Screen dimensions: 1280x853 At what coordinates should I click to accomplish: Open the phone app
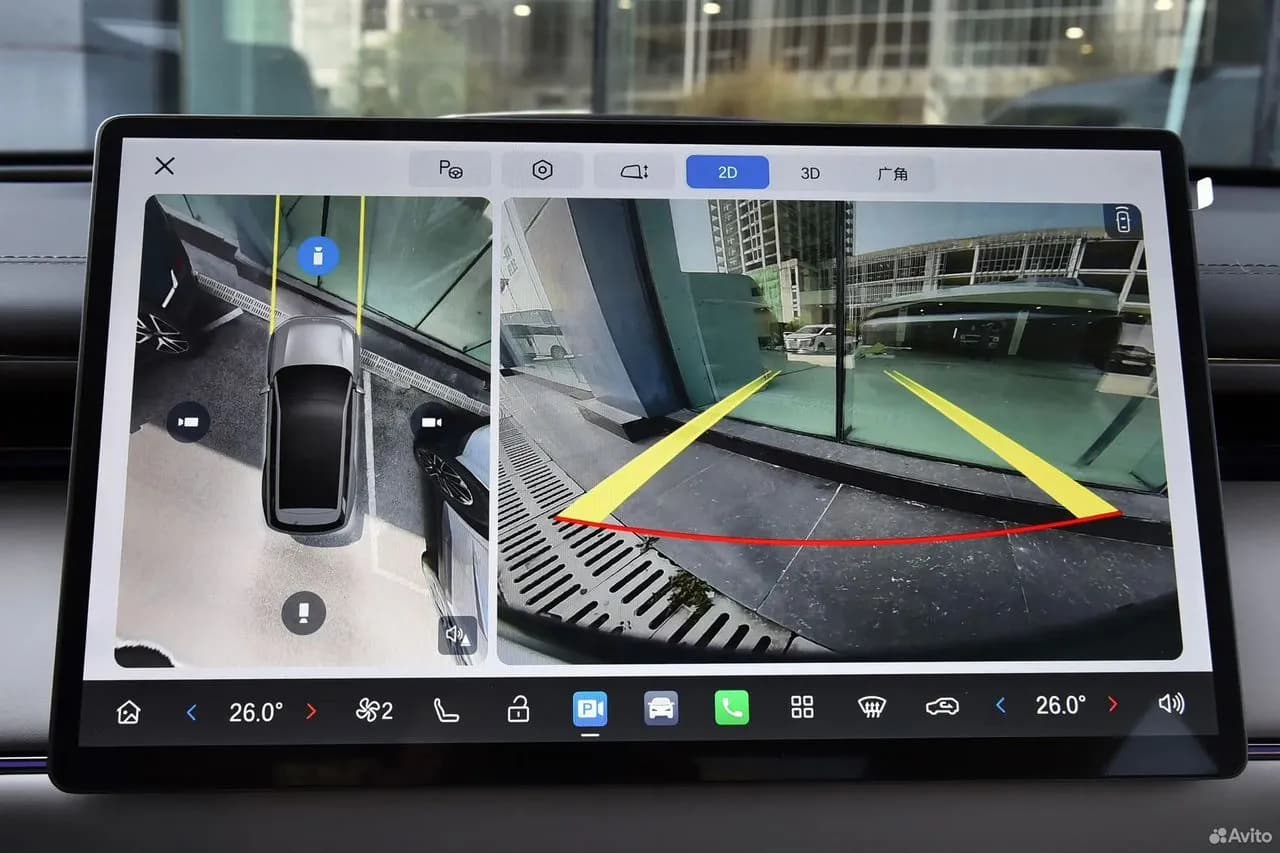click(732, 708)
